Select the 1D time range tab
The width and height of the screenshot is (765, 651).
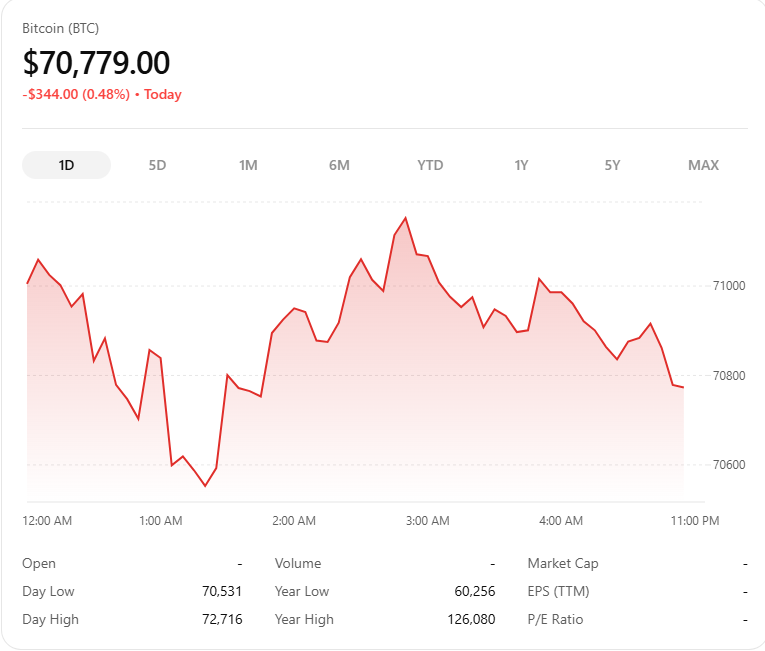[66, 165]
